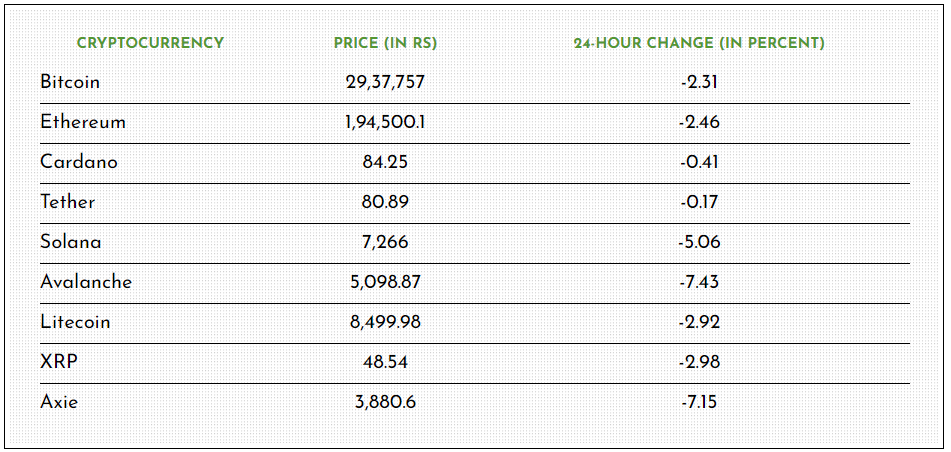Select Tether's -0.17 change value
Screen dimensions: 951x452
(x=699, y=202)
